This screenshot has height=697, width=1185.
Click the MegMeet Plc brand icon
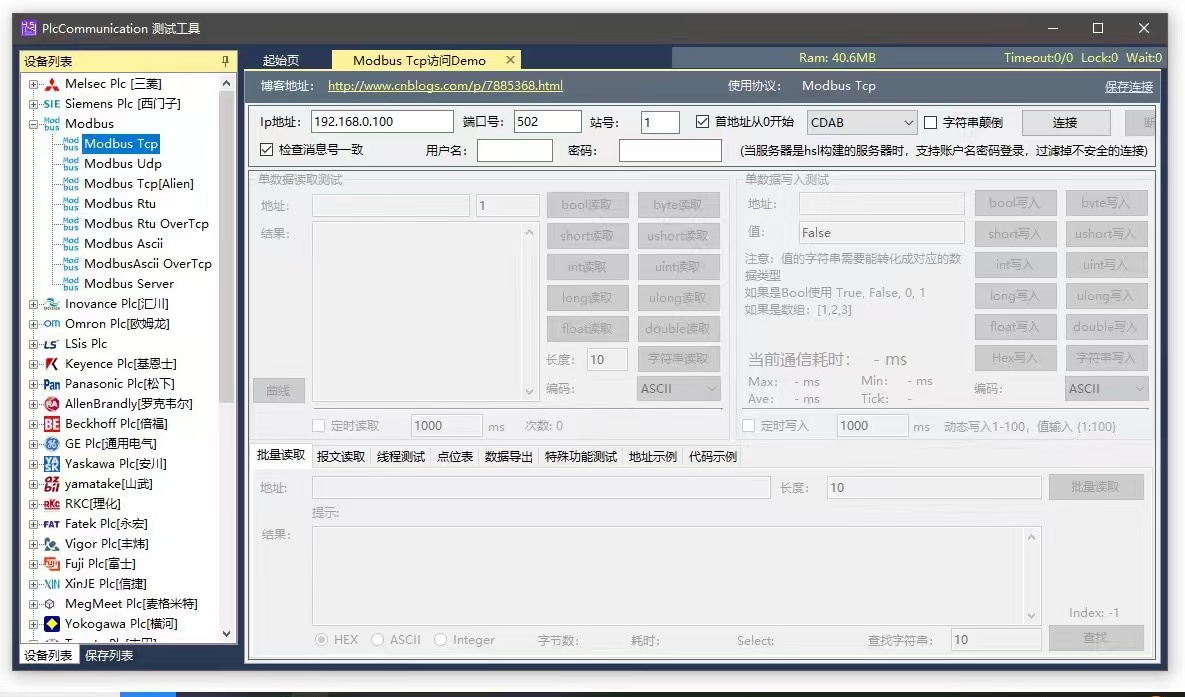(50, 604)
